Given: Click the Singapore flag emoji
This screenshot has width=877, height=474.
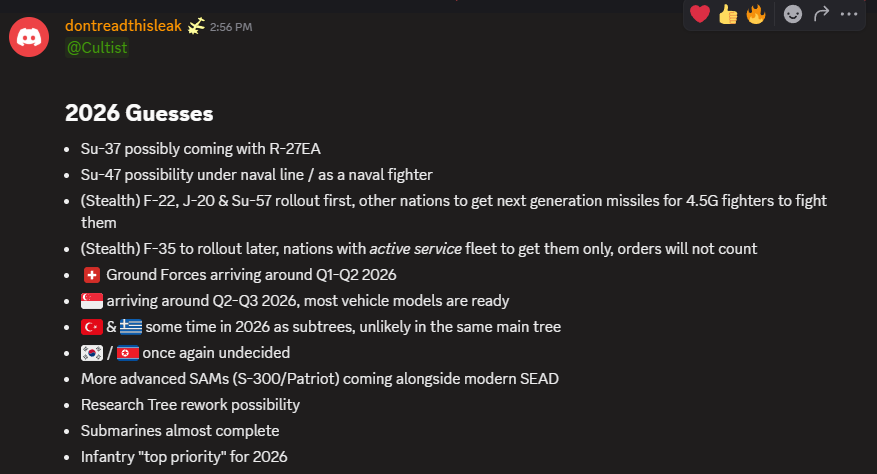Looking at the screenshot, I should (92, 300).
